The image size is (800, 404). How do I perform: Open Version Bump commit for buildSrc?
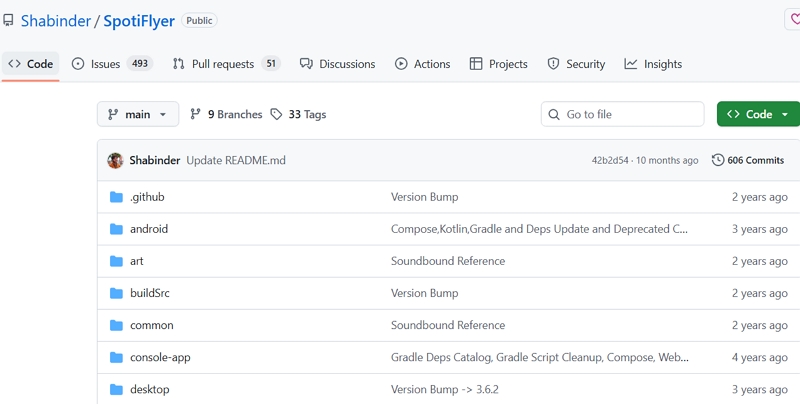click(424, 293)
